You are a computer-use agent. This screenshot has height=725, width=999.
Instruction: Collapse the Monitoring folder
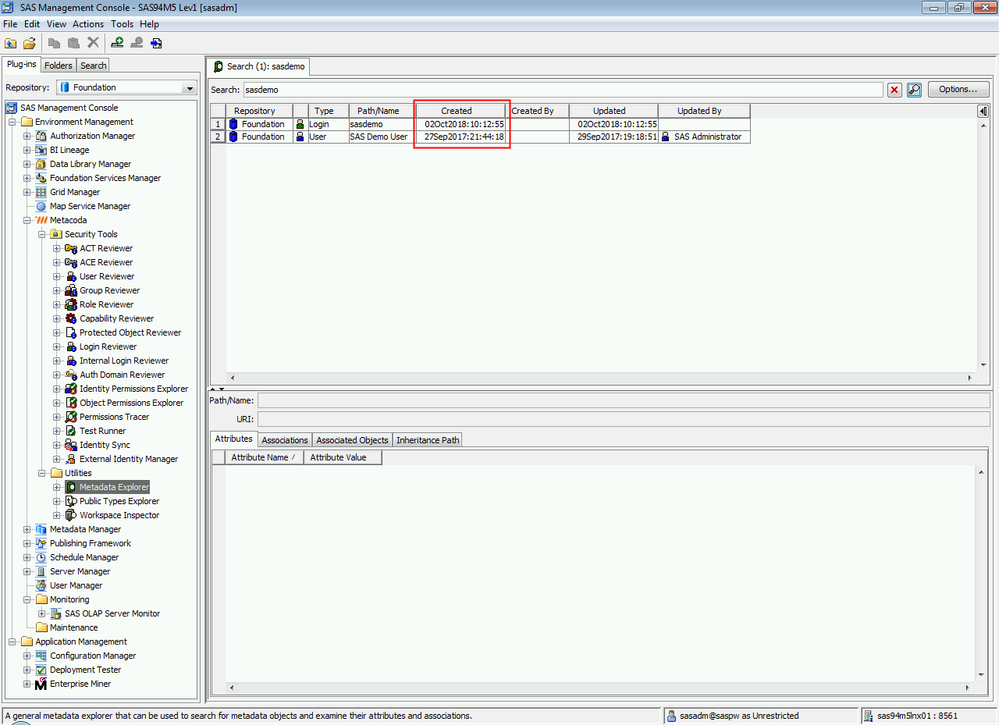[x=27, y=599]
